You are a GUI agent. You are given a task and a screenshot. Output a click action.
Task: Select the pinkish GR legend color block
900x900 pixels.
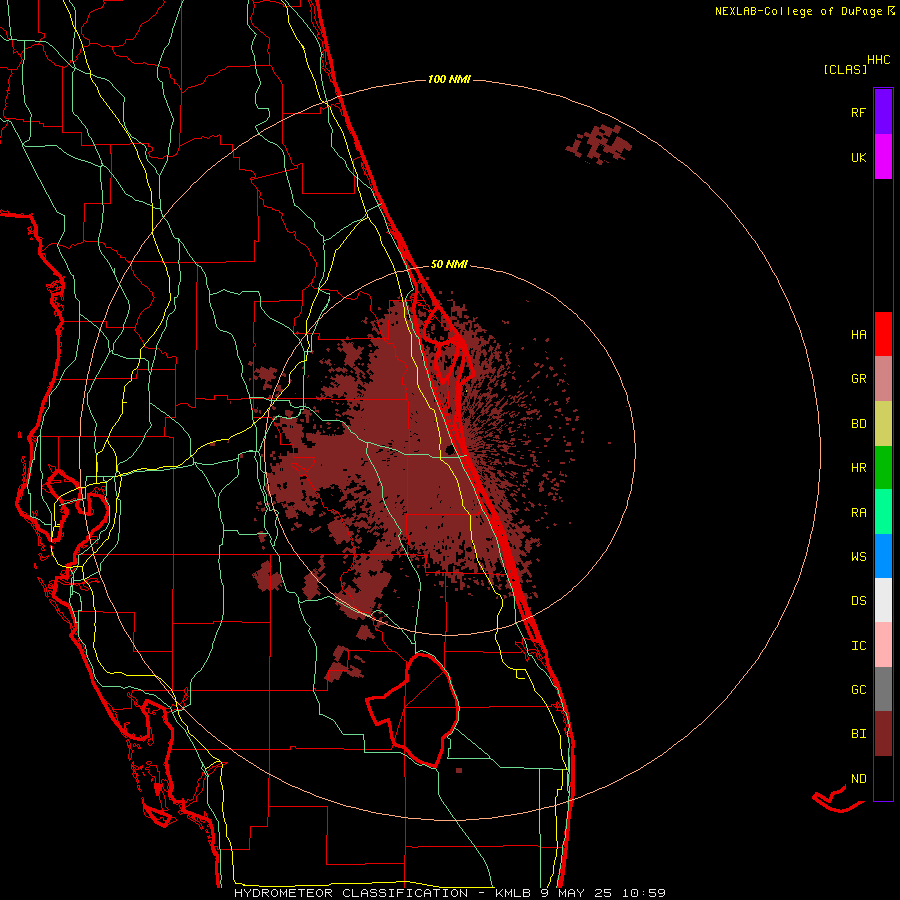(x=883, y=379)
